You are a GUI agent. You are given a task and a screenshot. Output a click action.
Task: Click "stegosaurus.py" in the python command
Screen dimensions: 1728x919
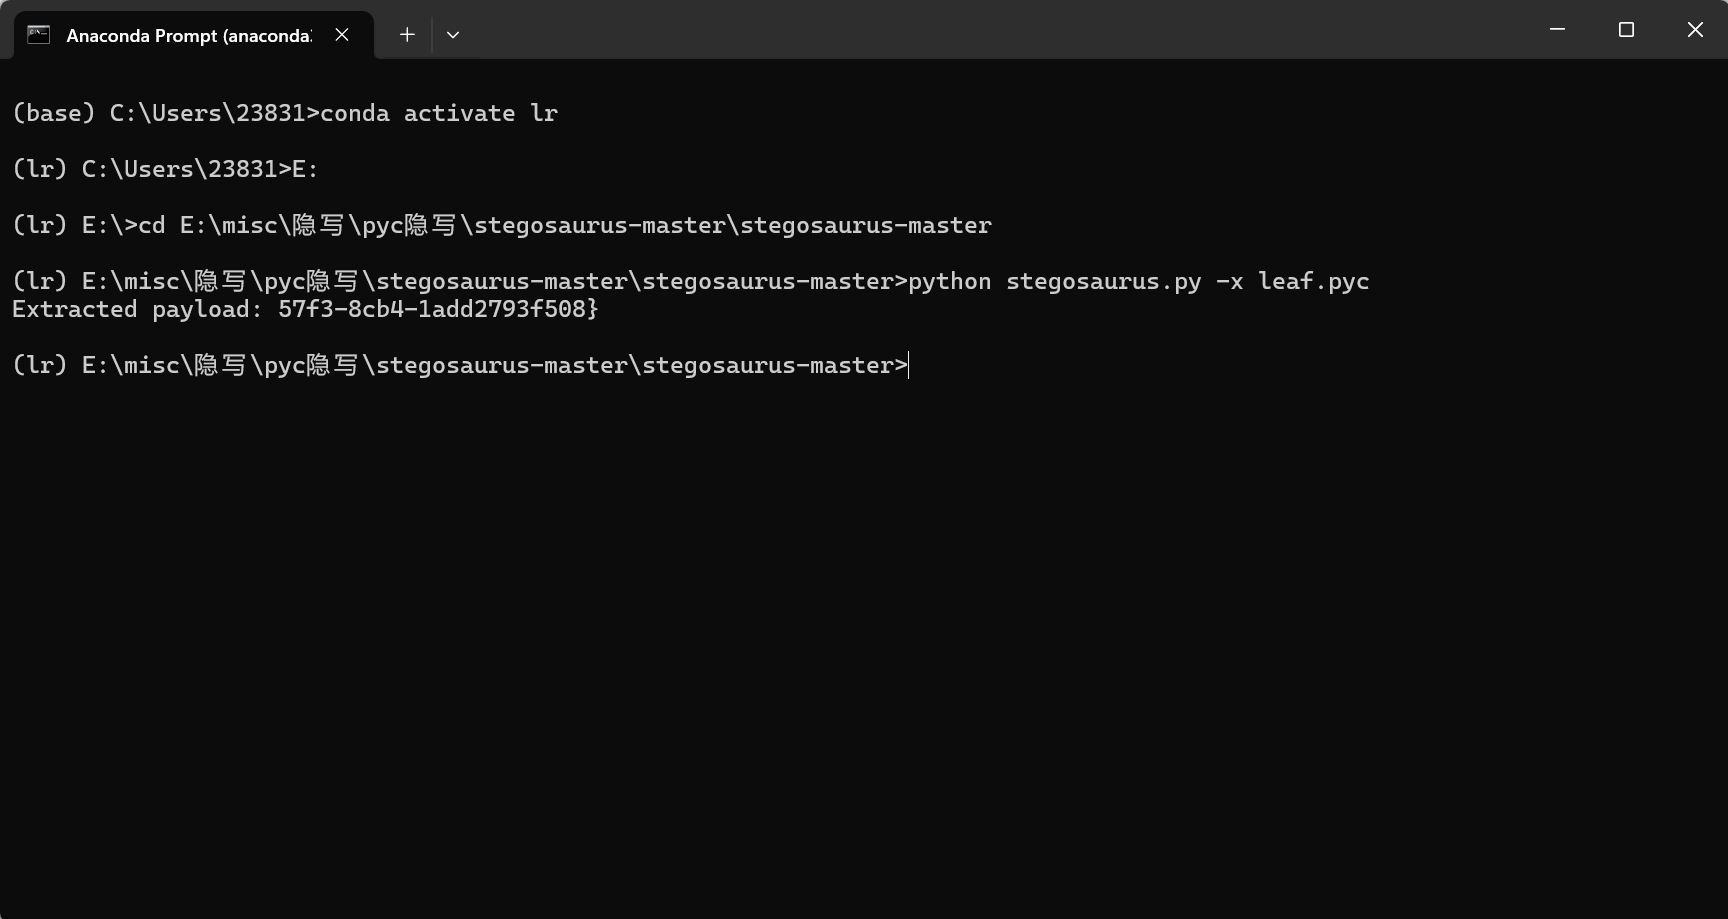point(1104,281)
